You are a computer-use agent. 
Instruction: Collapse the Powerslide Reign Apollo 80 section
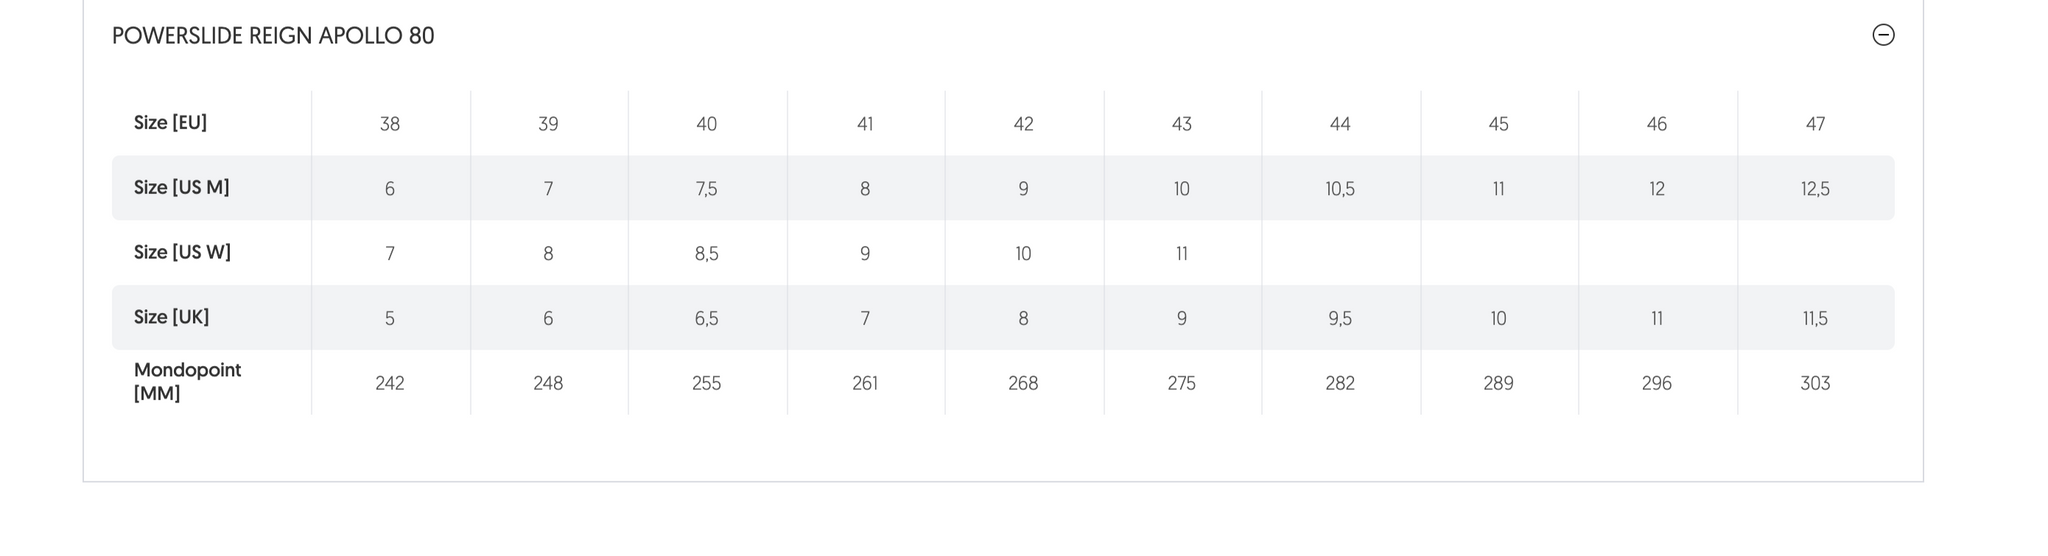tap(1883, 35)
